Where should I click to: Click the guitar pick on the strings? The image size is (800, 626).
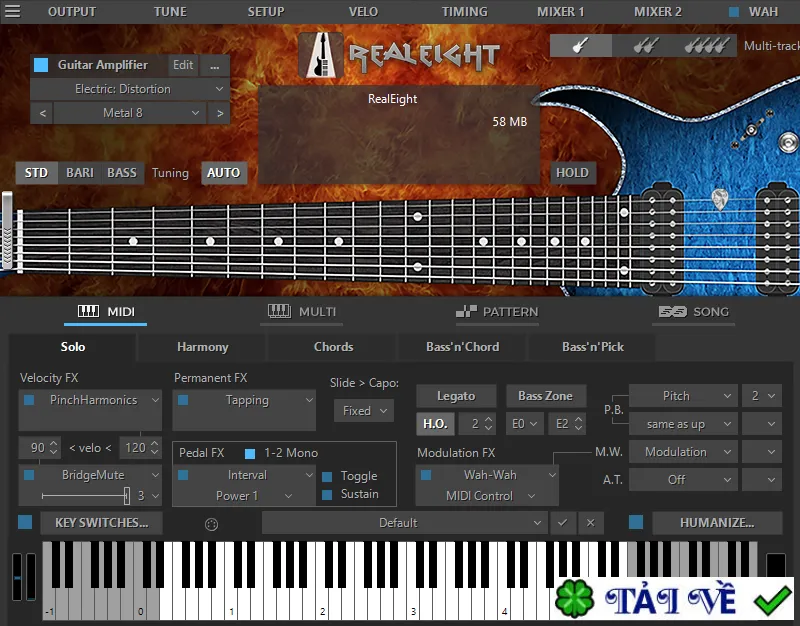tap(719, 199)
